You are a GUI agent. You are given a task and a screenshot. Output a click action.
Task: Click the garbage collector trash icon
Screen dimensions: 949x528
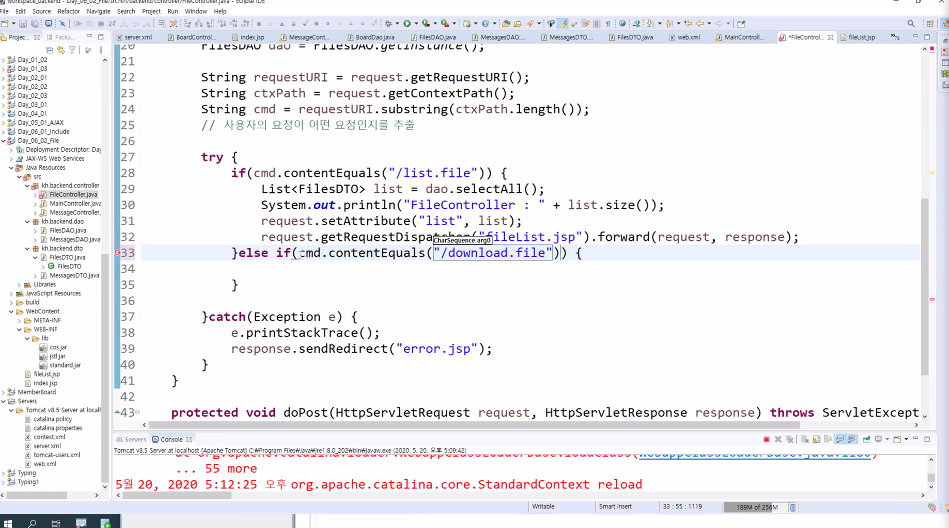point(793,507)
